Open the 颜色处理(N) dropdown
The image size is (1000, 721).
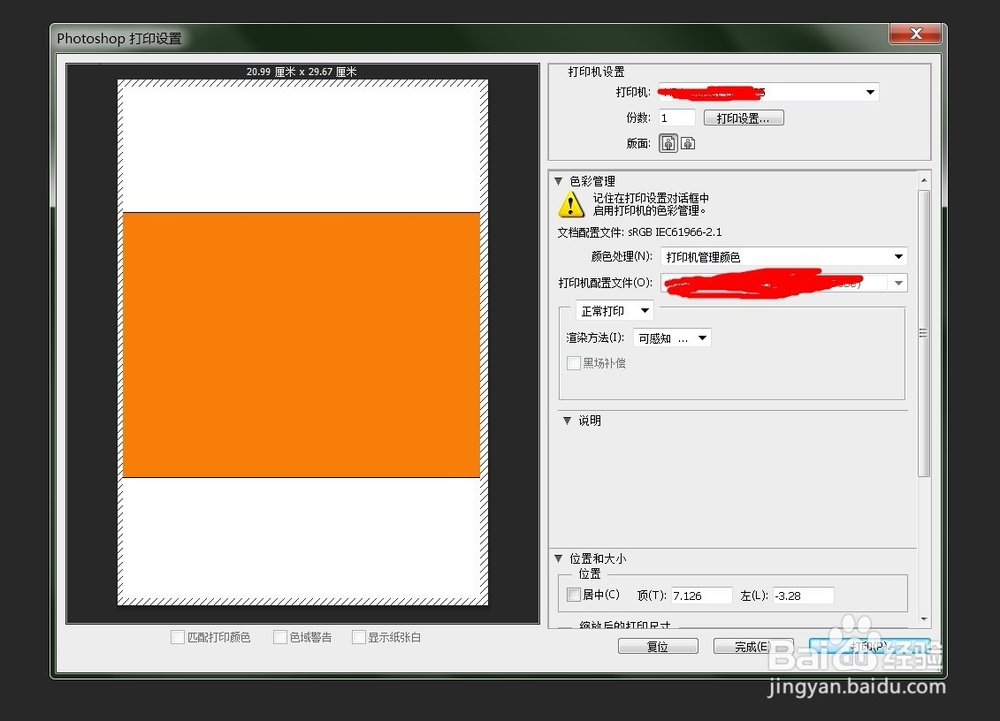point(784,257)
